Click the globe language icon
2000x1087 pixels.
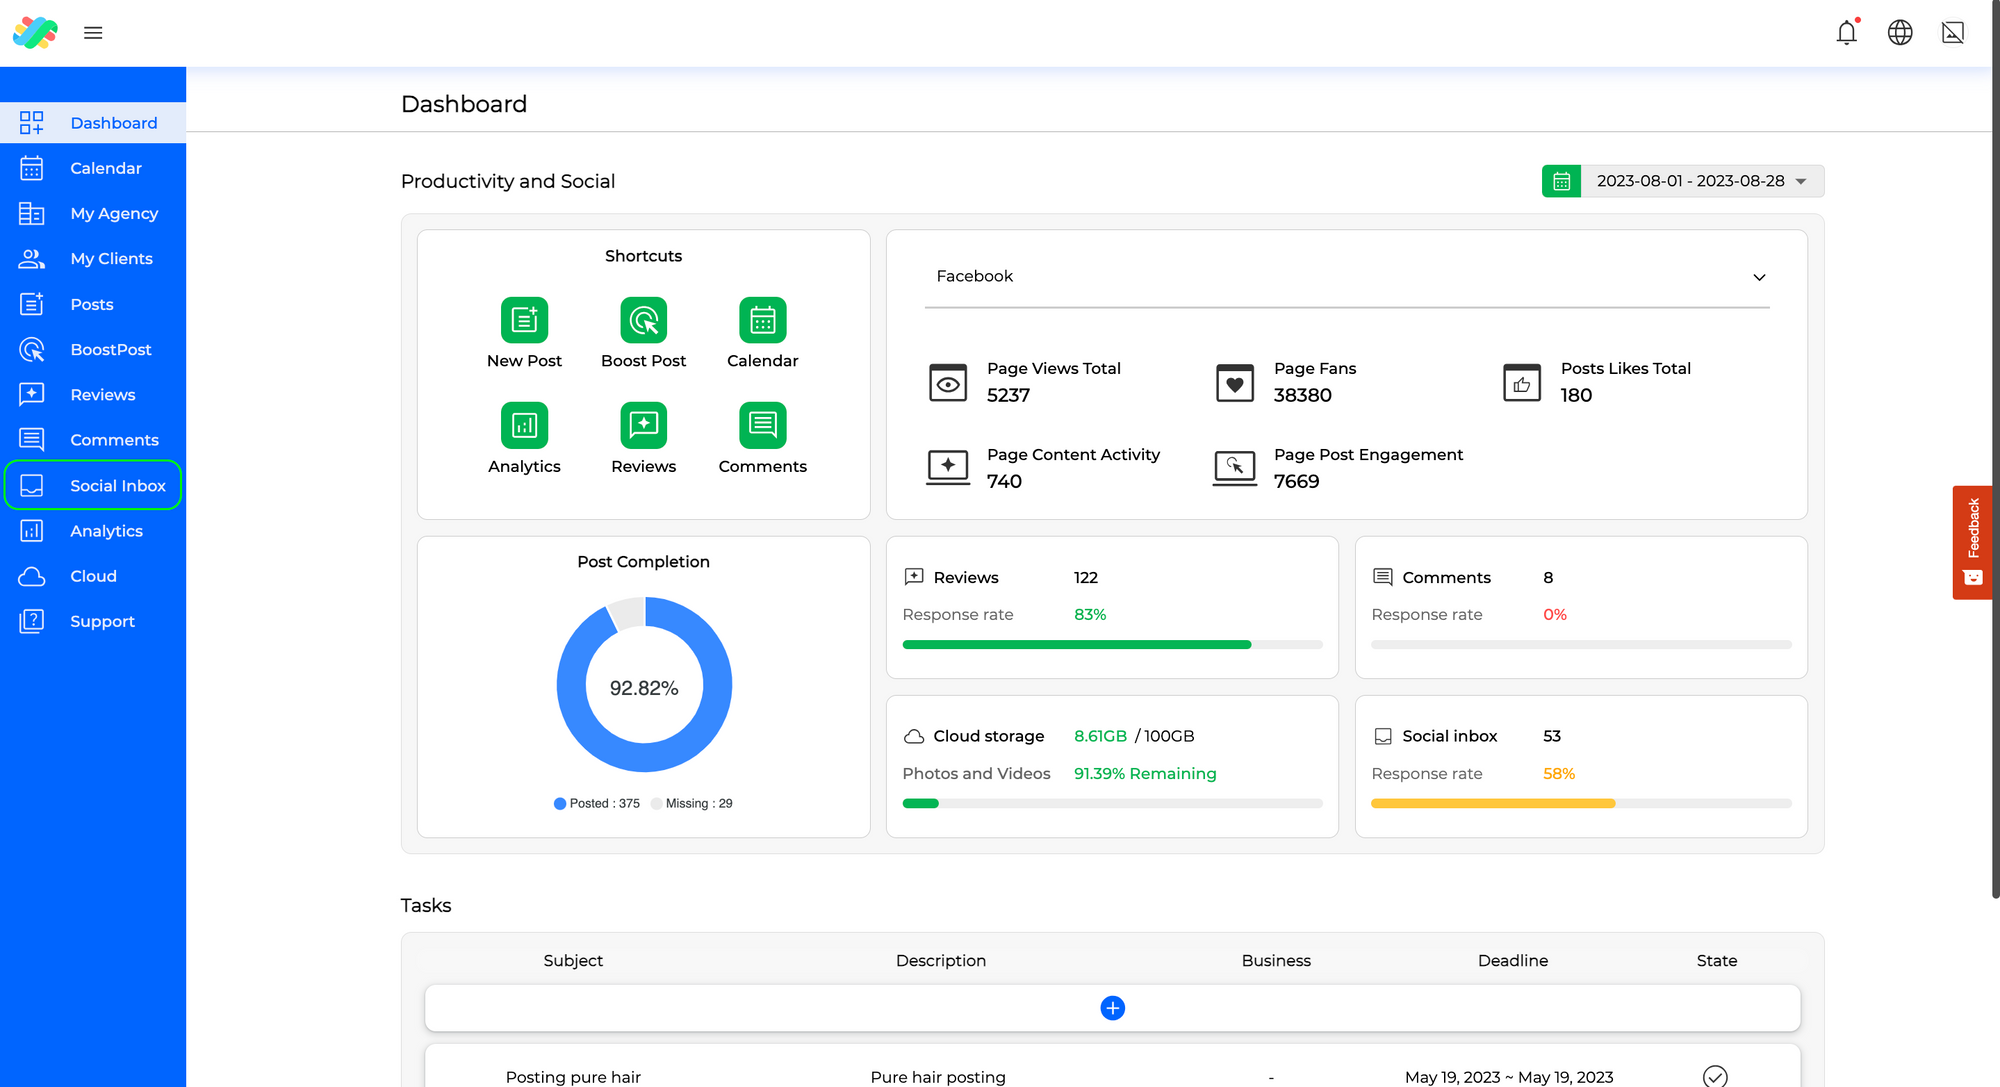1899,33
